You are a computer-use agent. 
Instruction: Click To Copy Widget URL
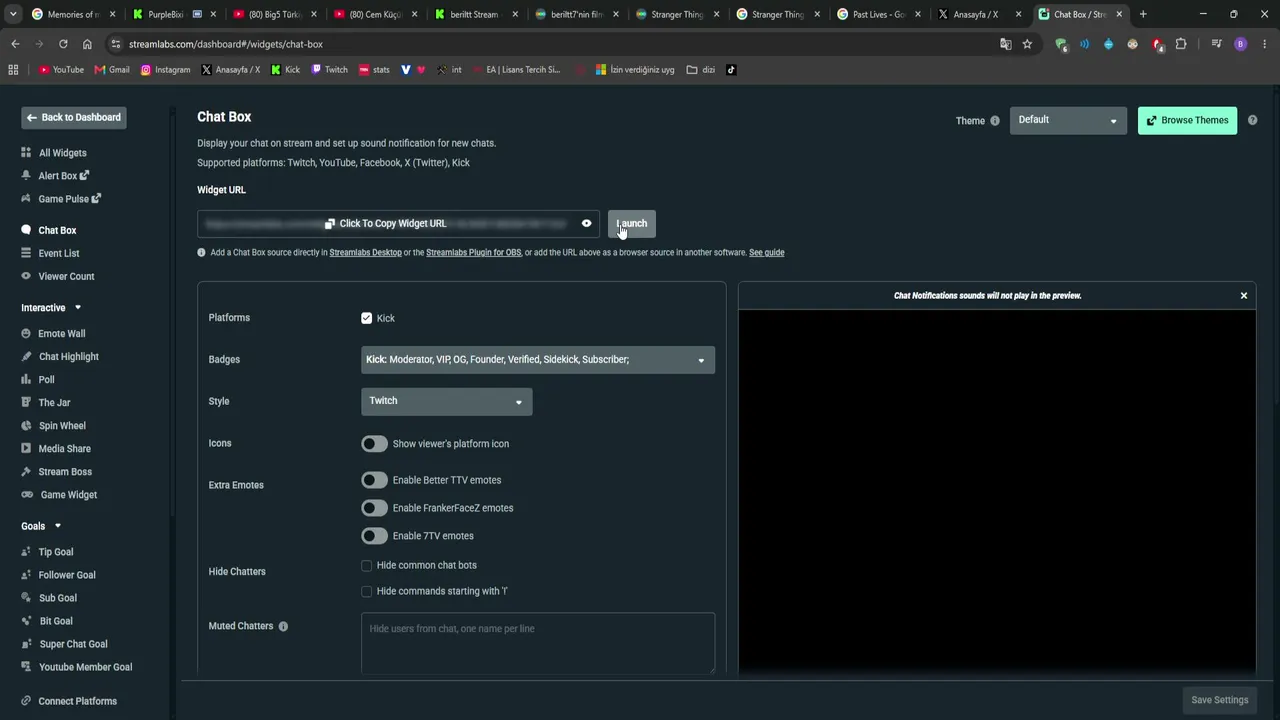386,224
